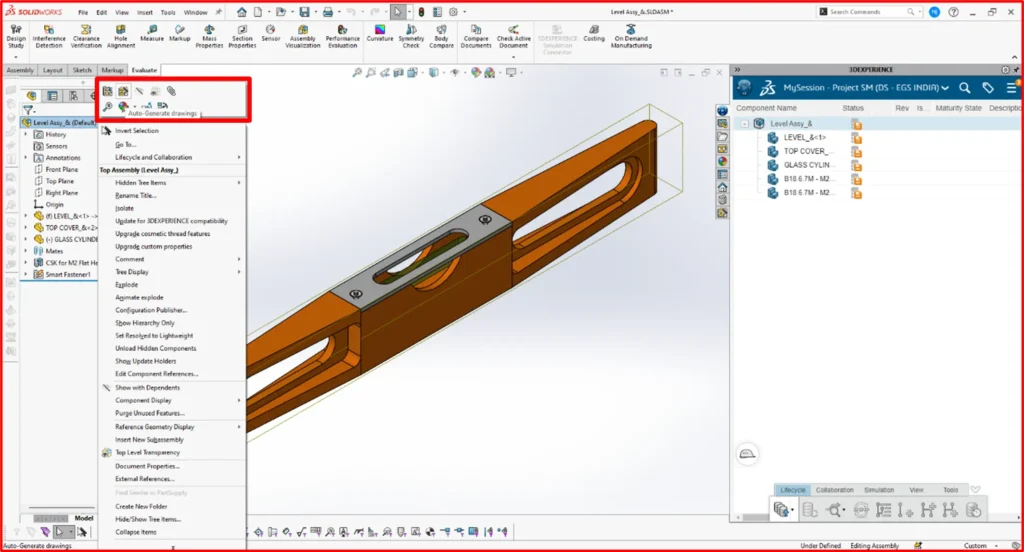Open Body Compare tool

[x=441, y=37]
